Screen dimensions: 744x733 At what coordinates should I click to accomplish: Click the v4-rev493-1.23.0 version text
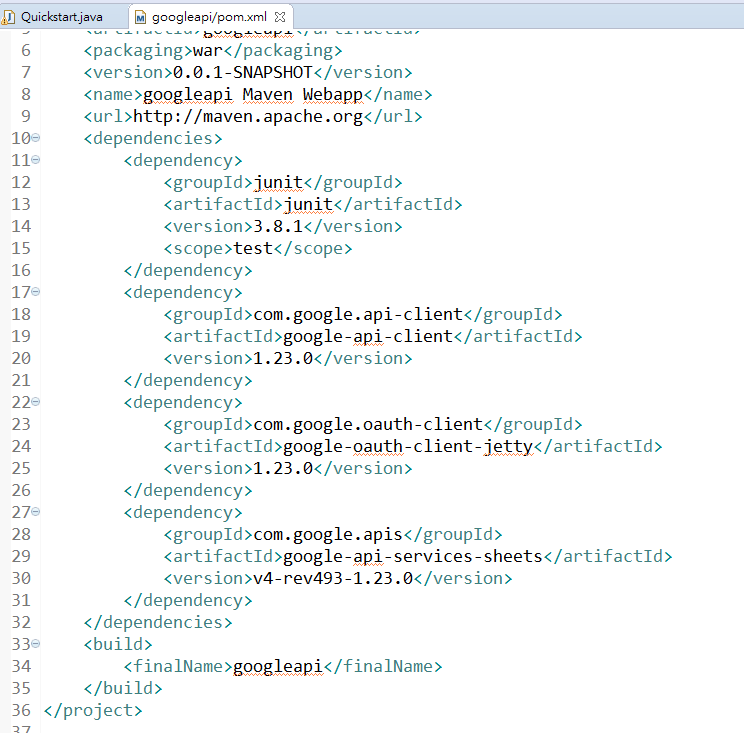(333, 578)
